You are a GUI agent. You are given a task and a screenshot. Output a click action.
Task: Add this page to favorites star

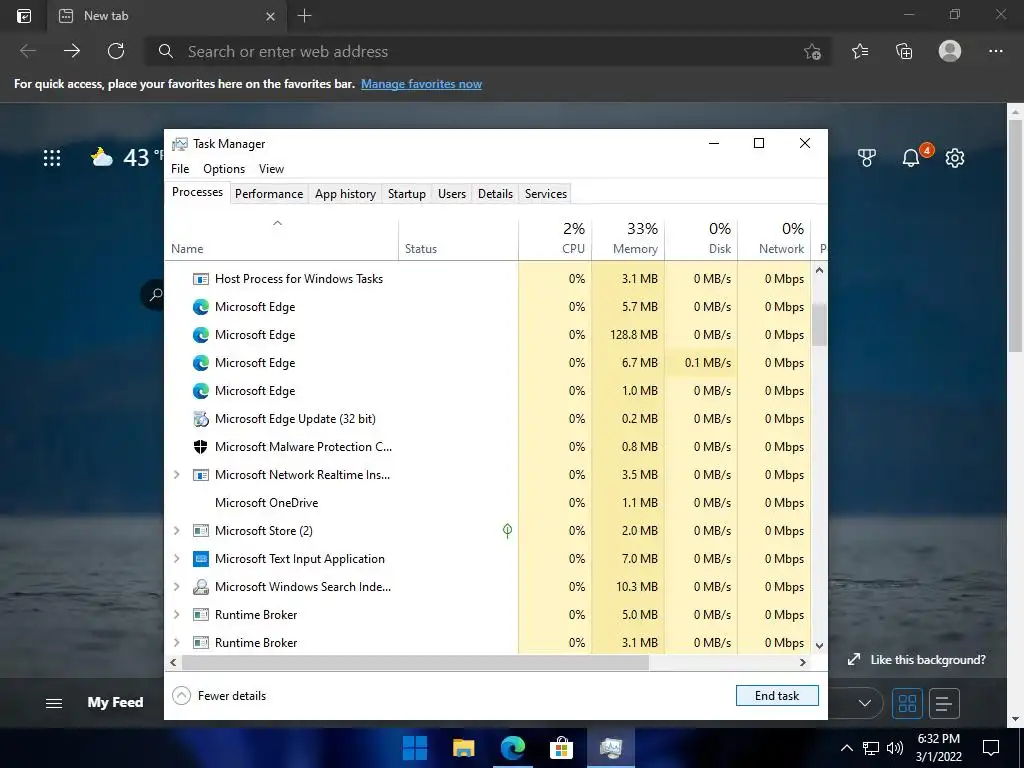(812, 51)
